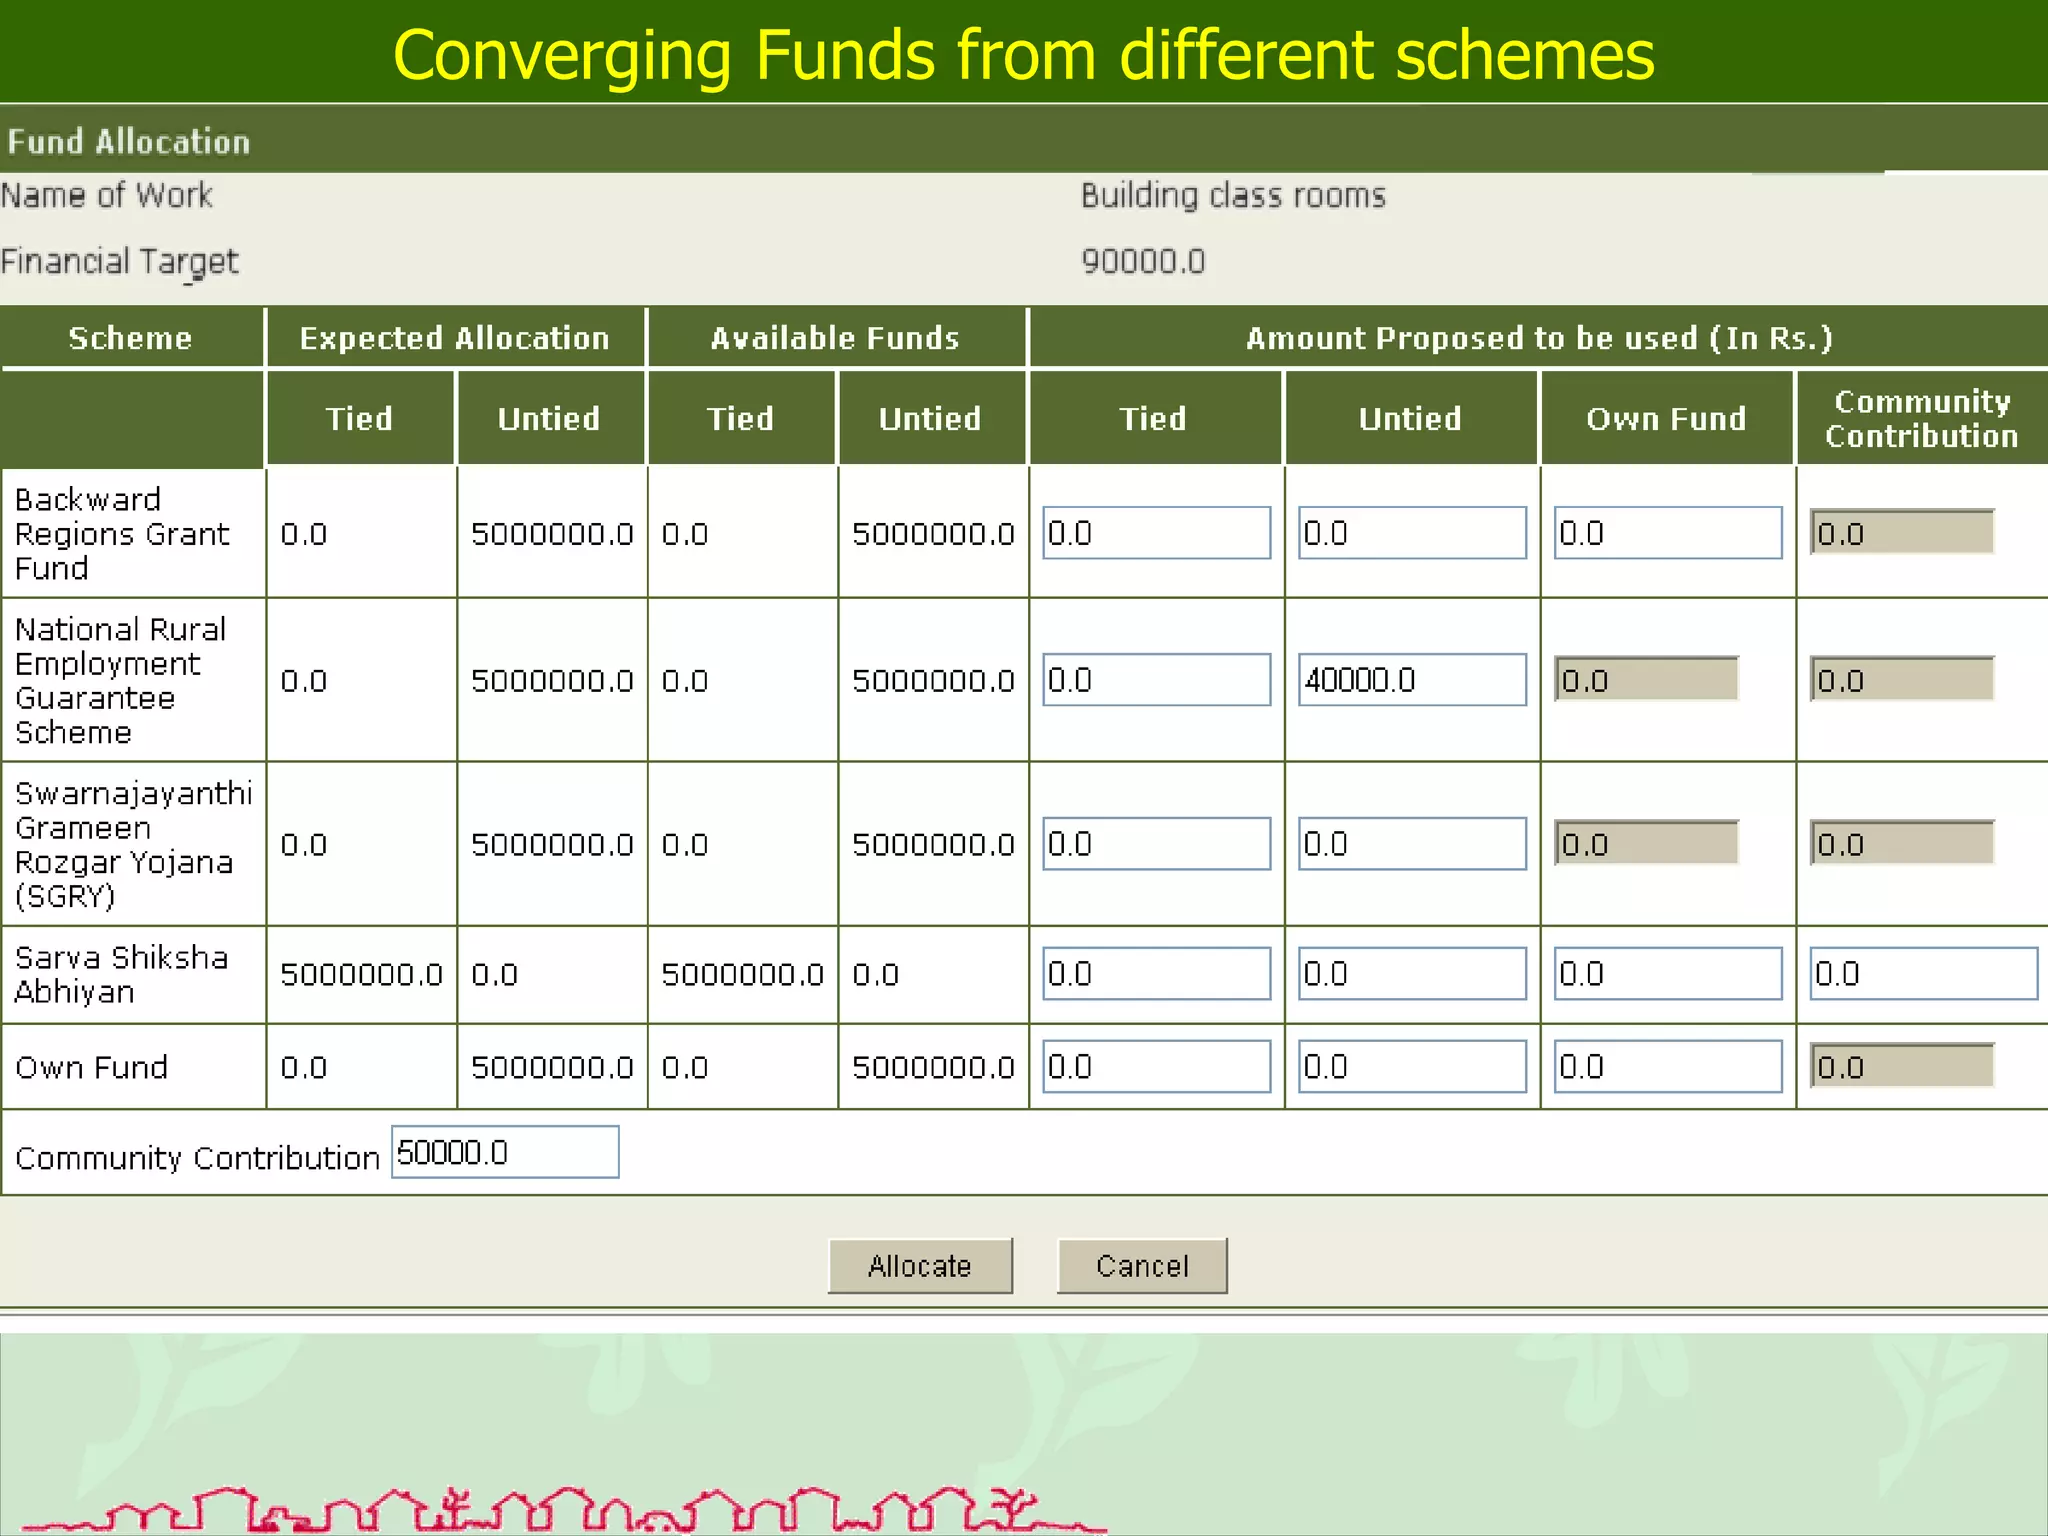Click Swarnajayanthi Grameen Rozgar Yojana scheme name
Image resolution: width=2048 pixels, height=1536 pixels.
point(134,844)
